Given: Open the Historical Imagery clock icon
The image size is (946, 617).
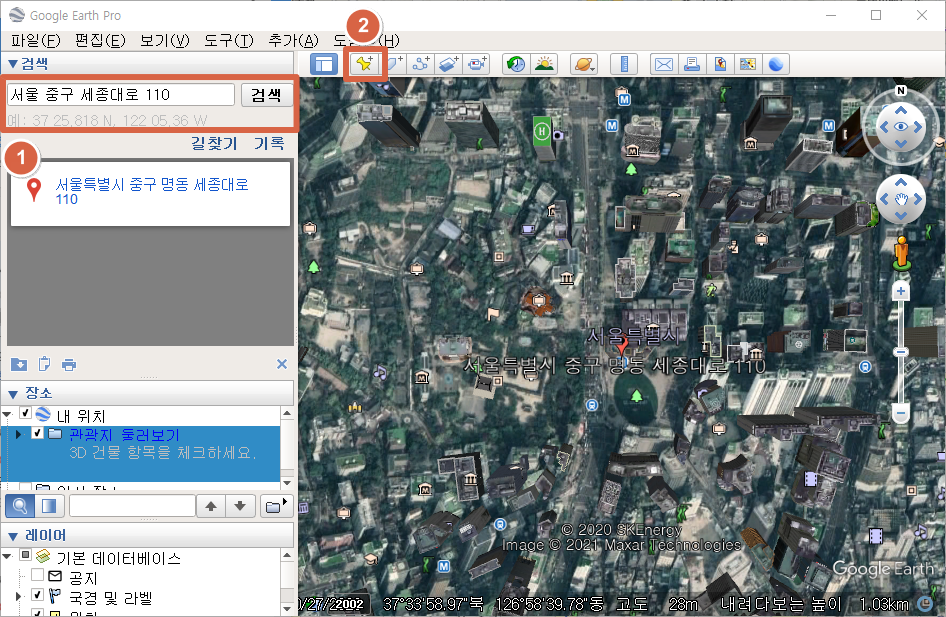Looking at the screenshot, I should point(516,64).
